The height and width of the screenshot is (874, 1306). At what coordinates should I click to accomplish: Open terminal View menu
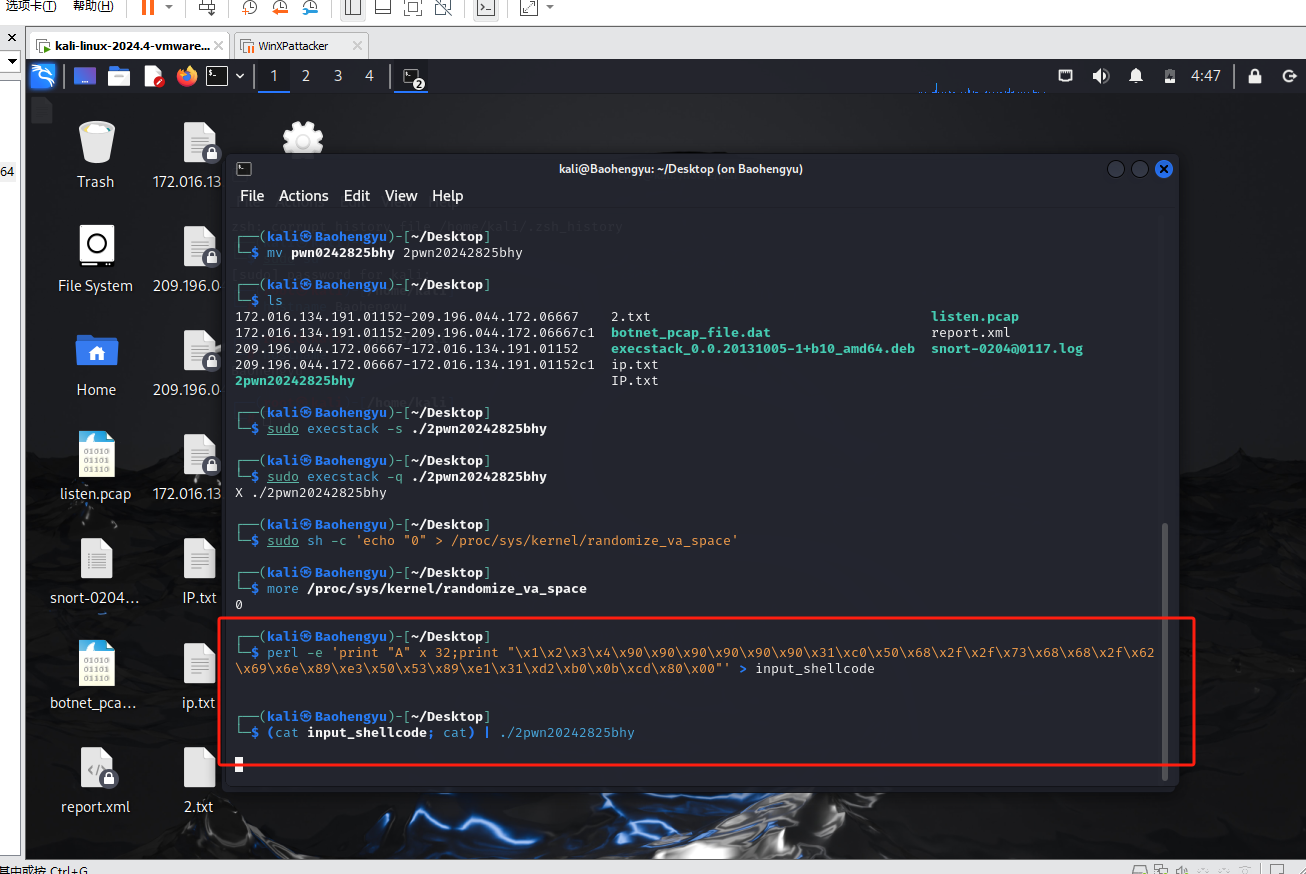tap(401, 196)
